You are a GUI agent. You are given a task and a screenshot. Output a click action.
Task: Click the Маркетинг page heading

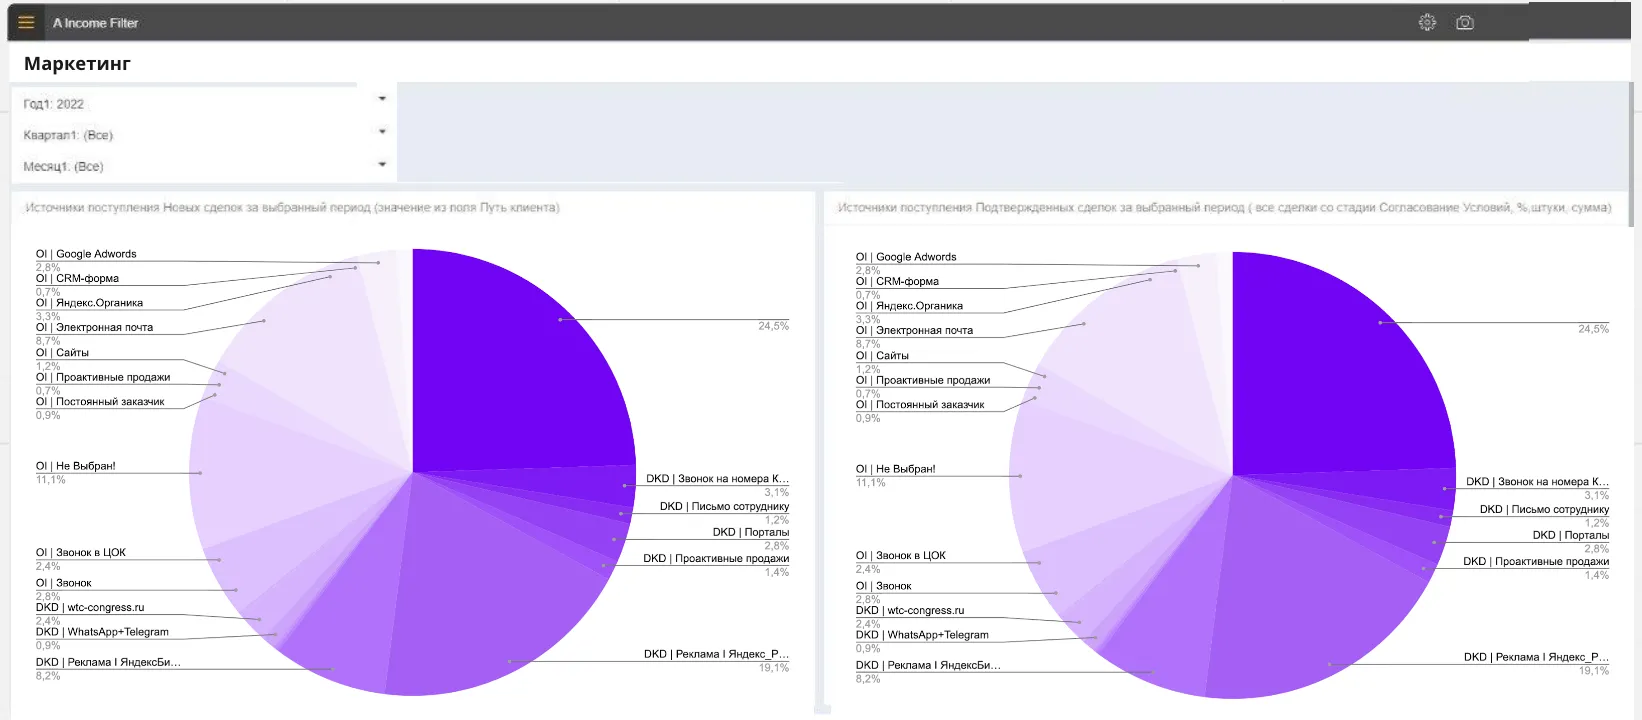coord(77,64)
